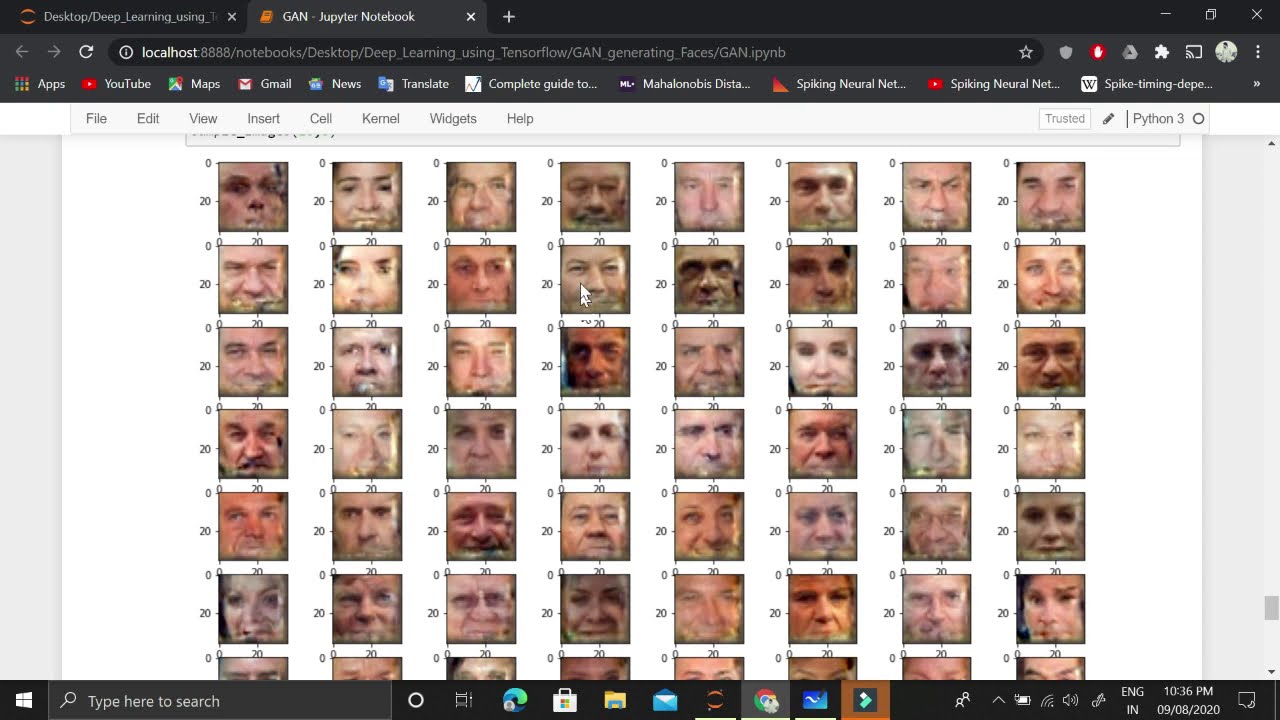Open the Windows Start menu
1280x720 pixels.
click(x=24, y=700)
